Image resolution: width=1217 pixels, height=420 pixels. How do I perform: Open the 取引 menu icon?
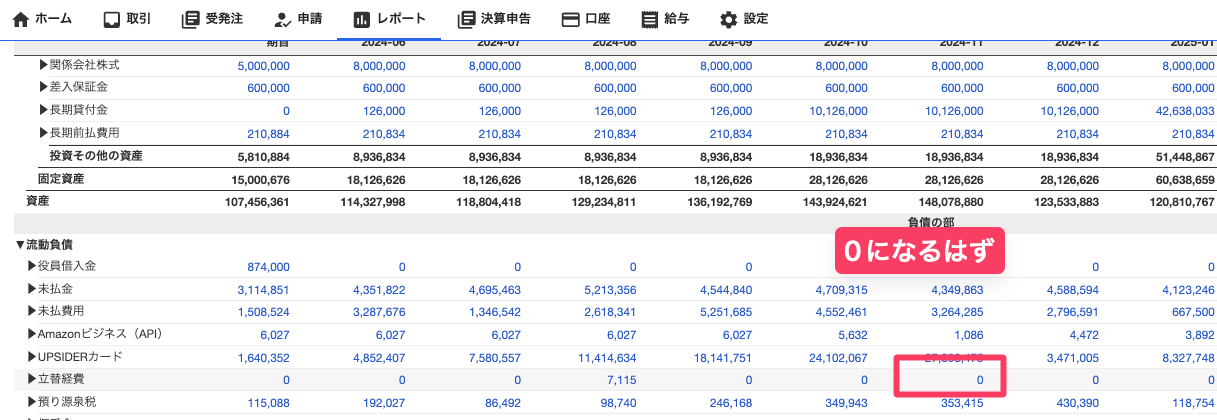point(112,19)
